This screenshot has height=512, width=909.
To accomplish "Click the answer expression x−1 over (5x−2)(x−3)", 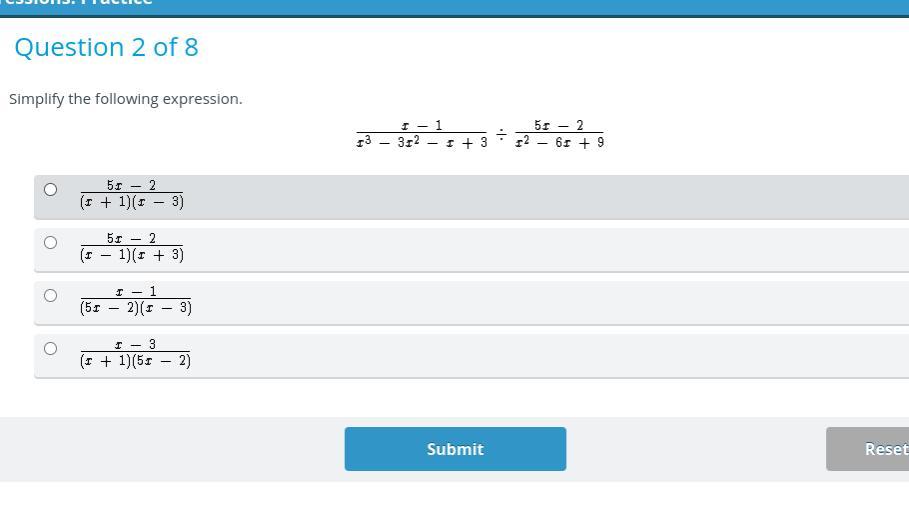I will click(x=136, y=300).
